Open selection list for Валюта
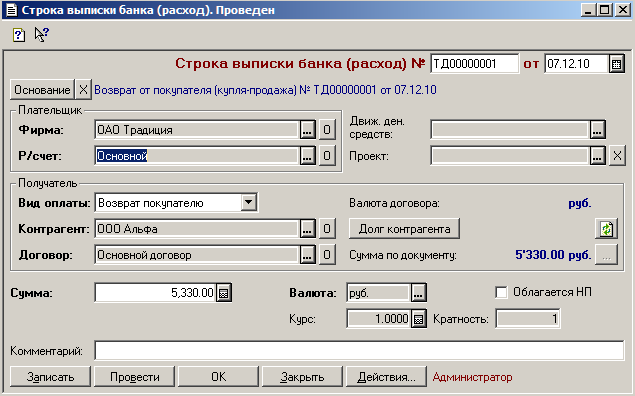Image resolution: width=635 pixels, height=396 pixels. coord(418,293)
